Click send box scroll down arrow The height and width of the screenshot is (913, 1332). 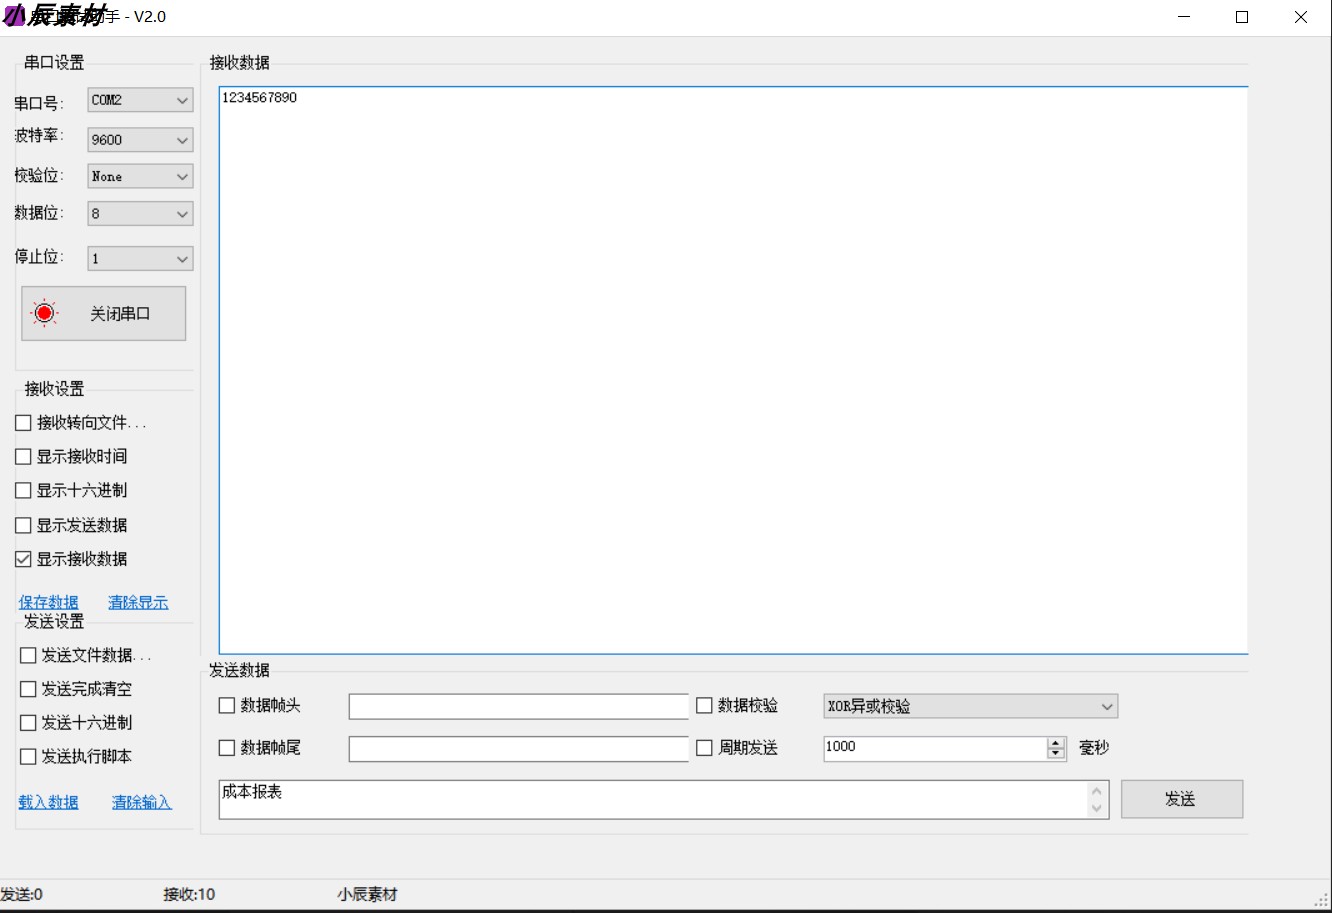(x=1097, y=808)
